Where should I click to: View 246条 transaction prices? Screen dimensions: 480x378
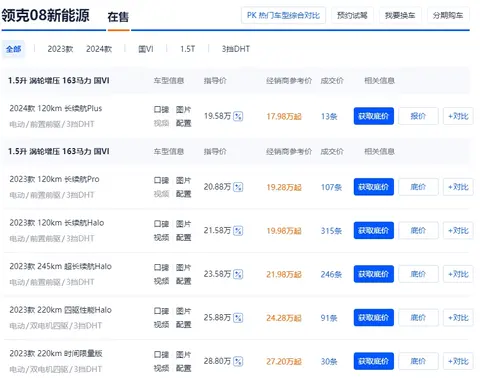pos(331,274)
